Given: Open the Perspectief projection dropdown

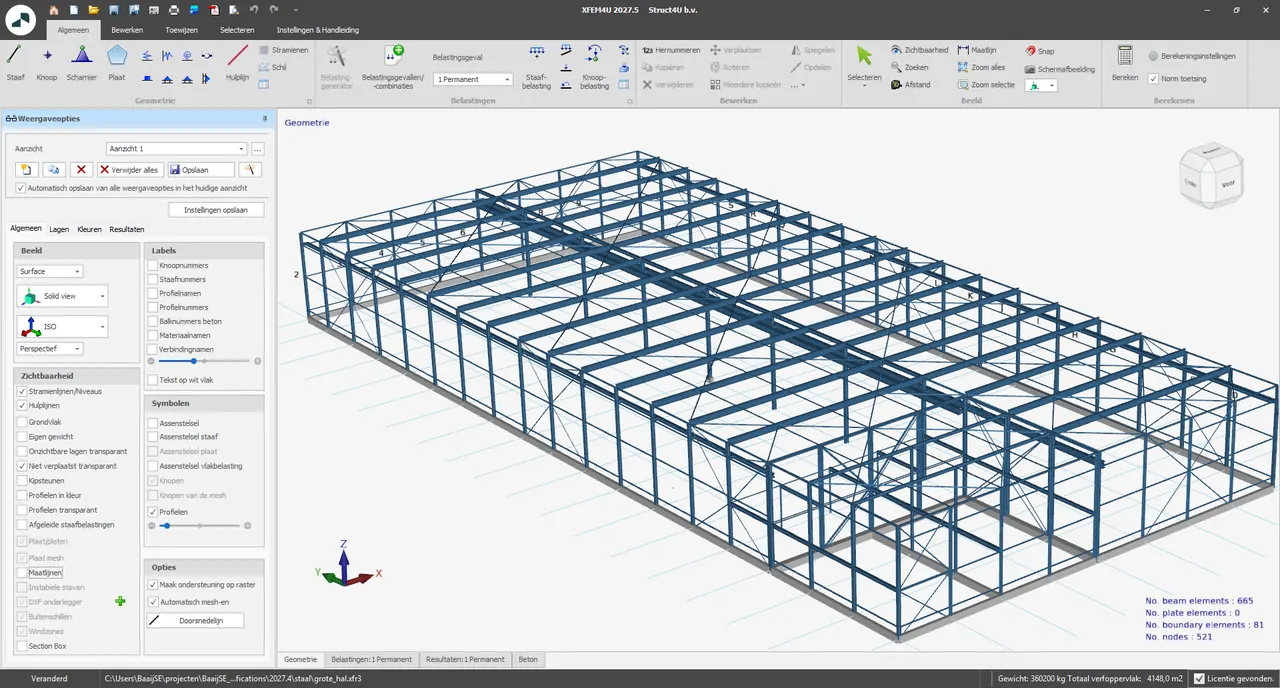Looking at the screenshot, I should point(50,349).
